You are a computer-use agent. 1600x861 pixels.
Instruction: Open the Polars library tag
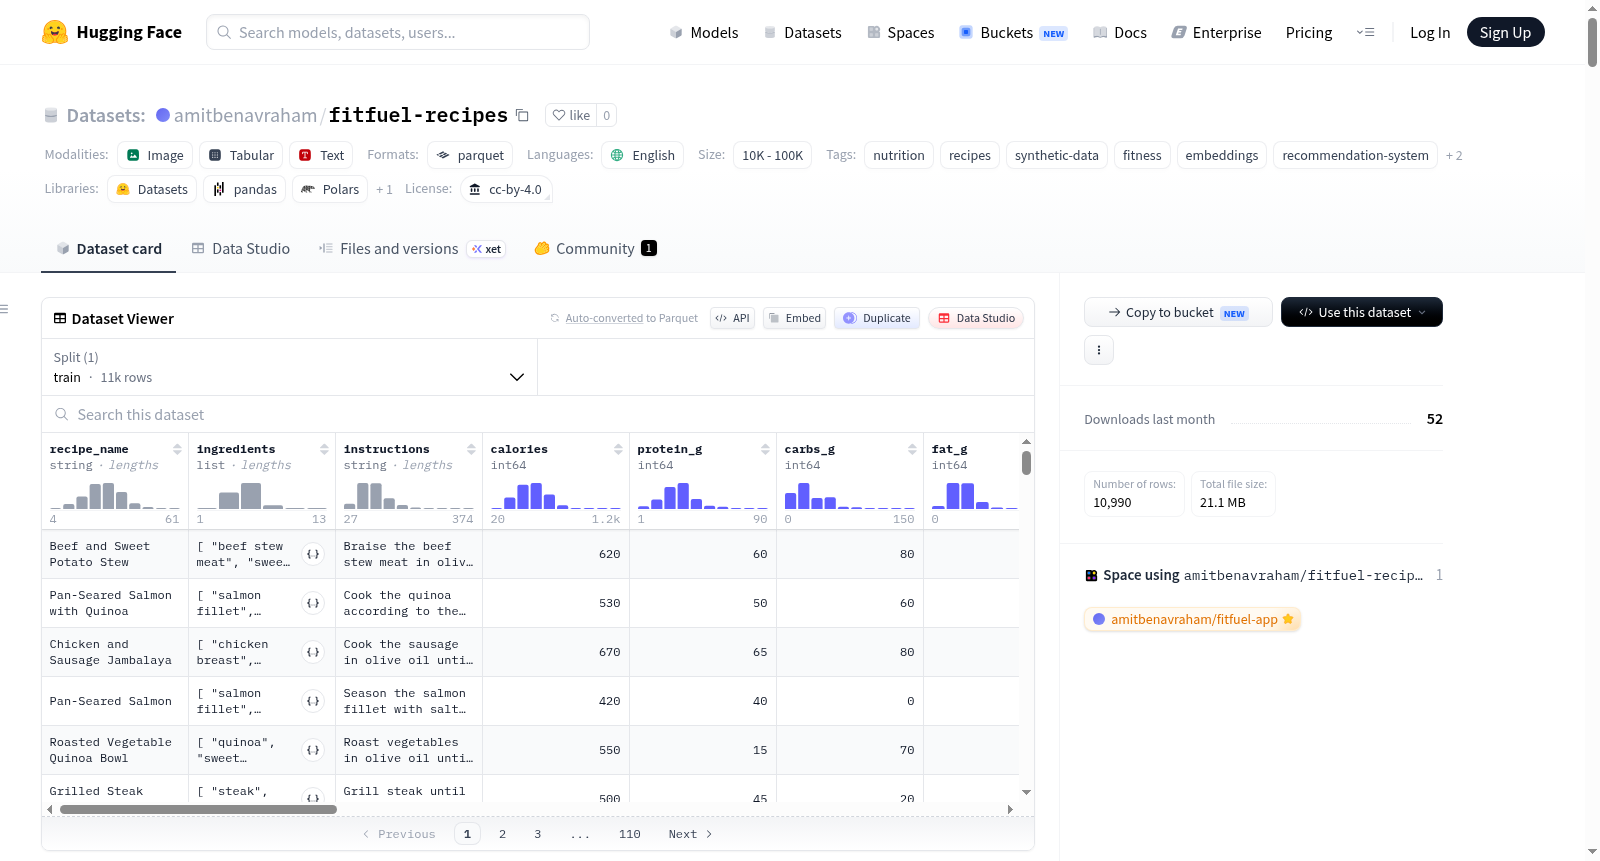330,189
